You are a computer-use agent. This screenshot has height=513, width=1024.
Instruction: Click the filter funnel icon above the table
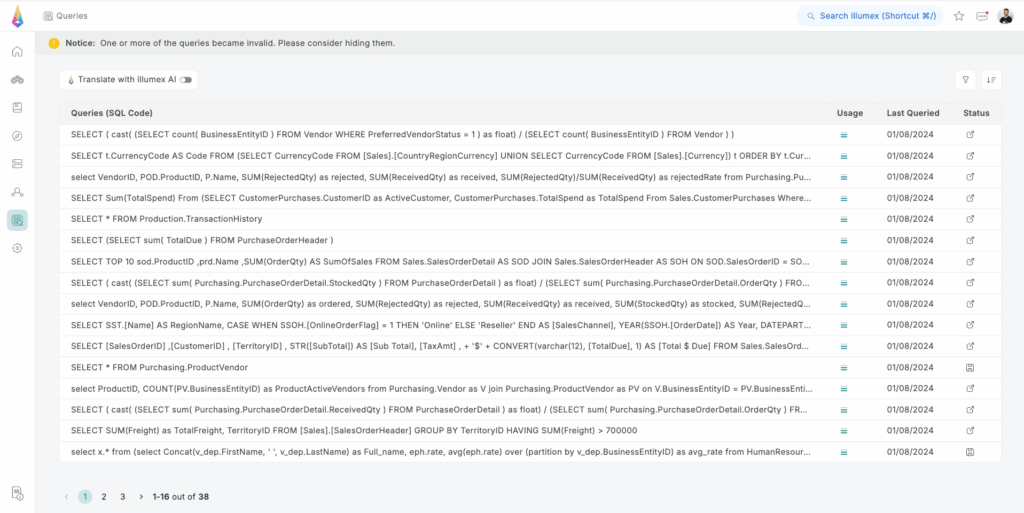click(965, 80)
